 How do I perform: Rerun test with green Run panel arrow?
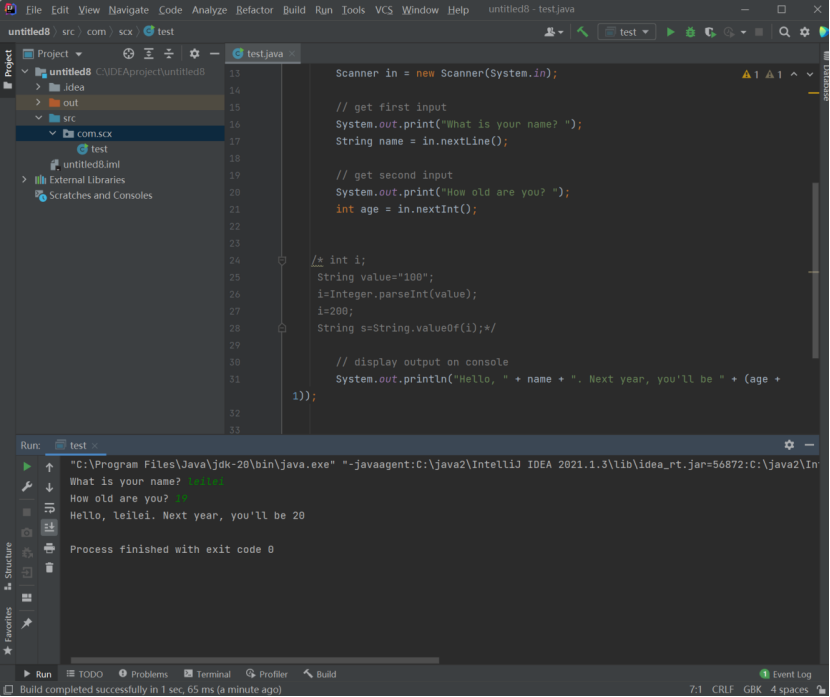coord(27,467)
